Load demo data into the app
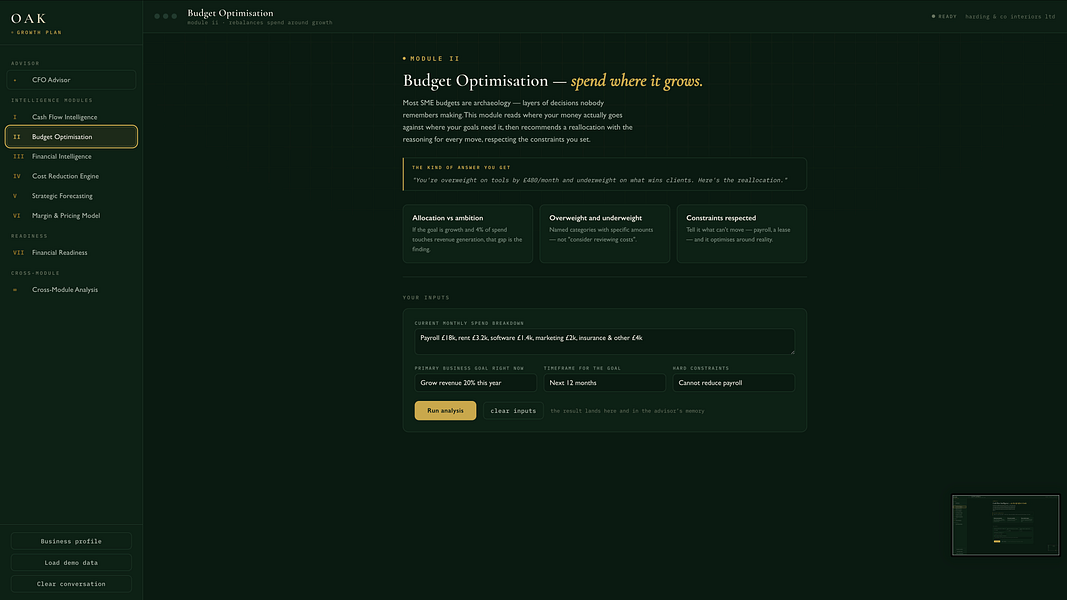Image resolution: width=1067 pixels, height=600 pixels. click(x=71, y=563)
